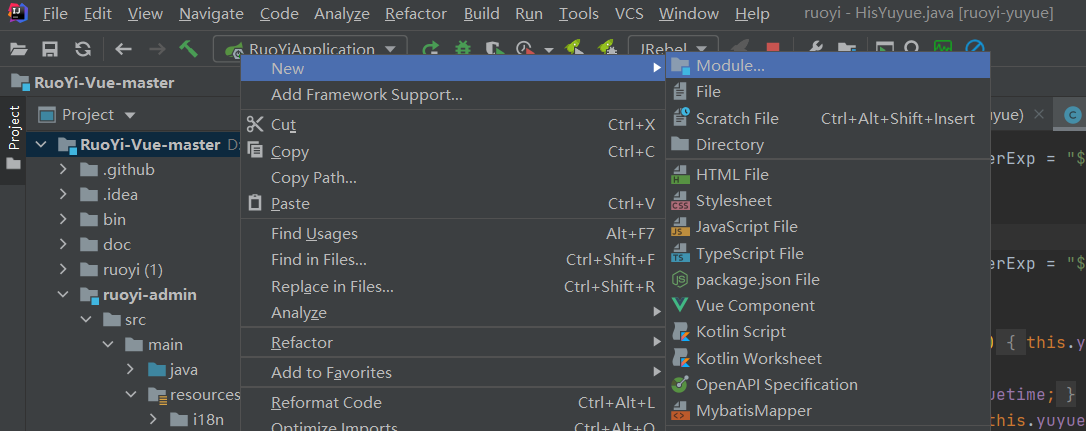Click the IntelliJ IDEA logo icon
This screenshot has height=431, width=1086.
click(x=19, y=13)
